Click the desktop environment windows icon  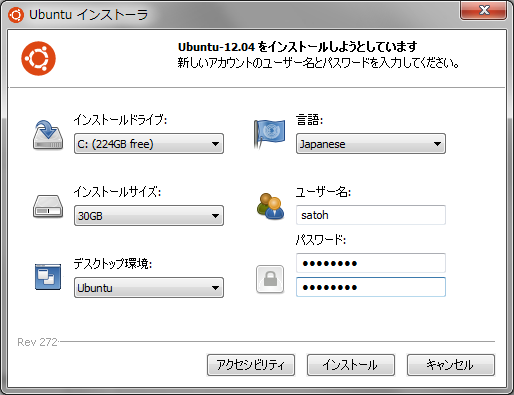coord(48,277)
